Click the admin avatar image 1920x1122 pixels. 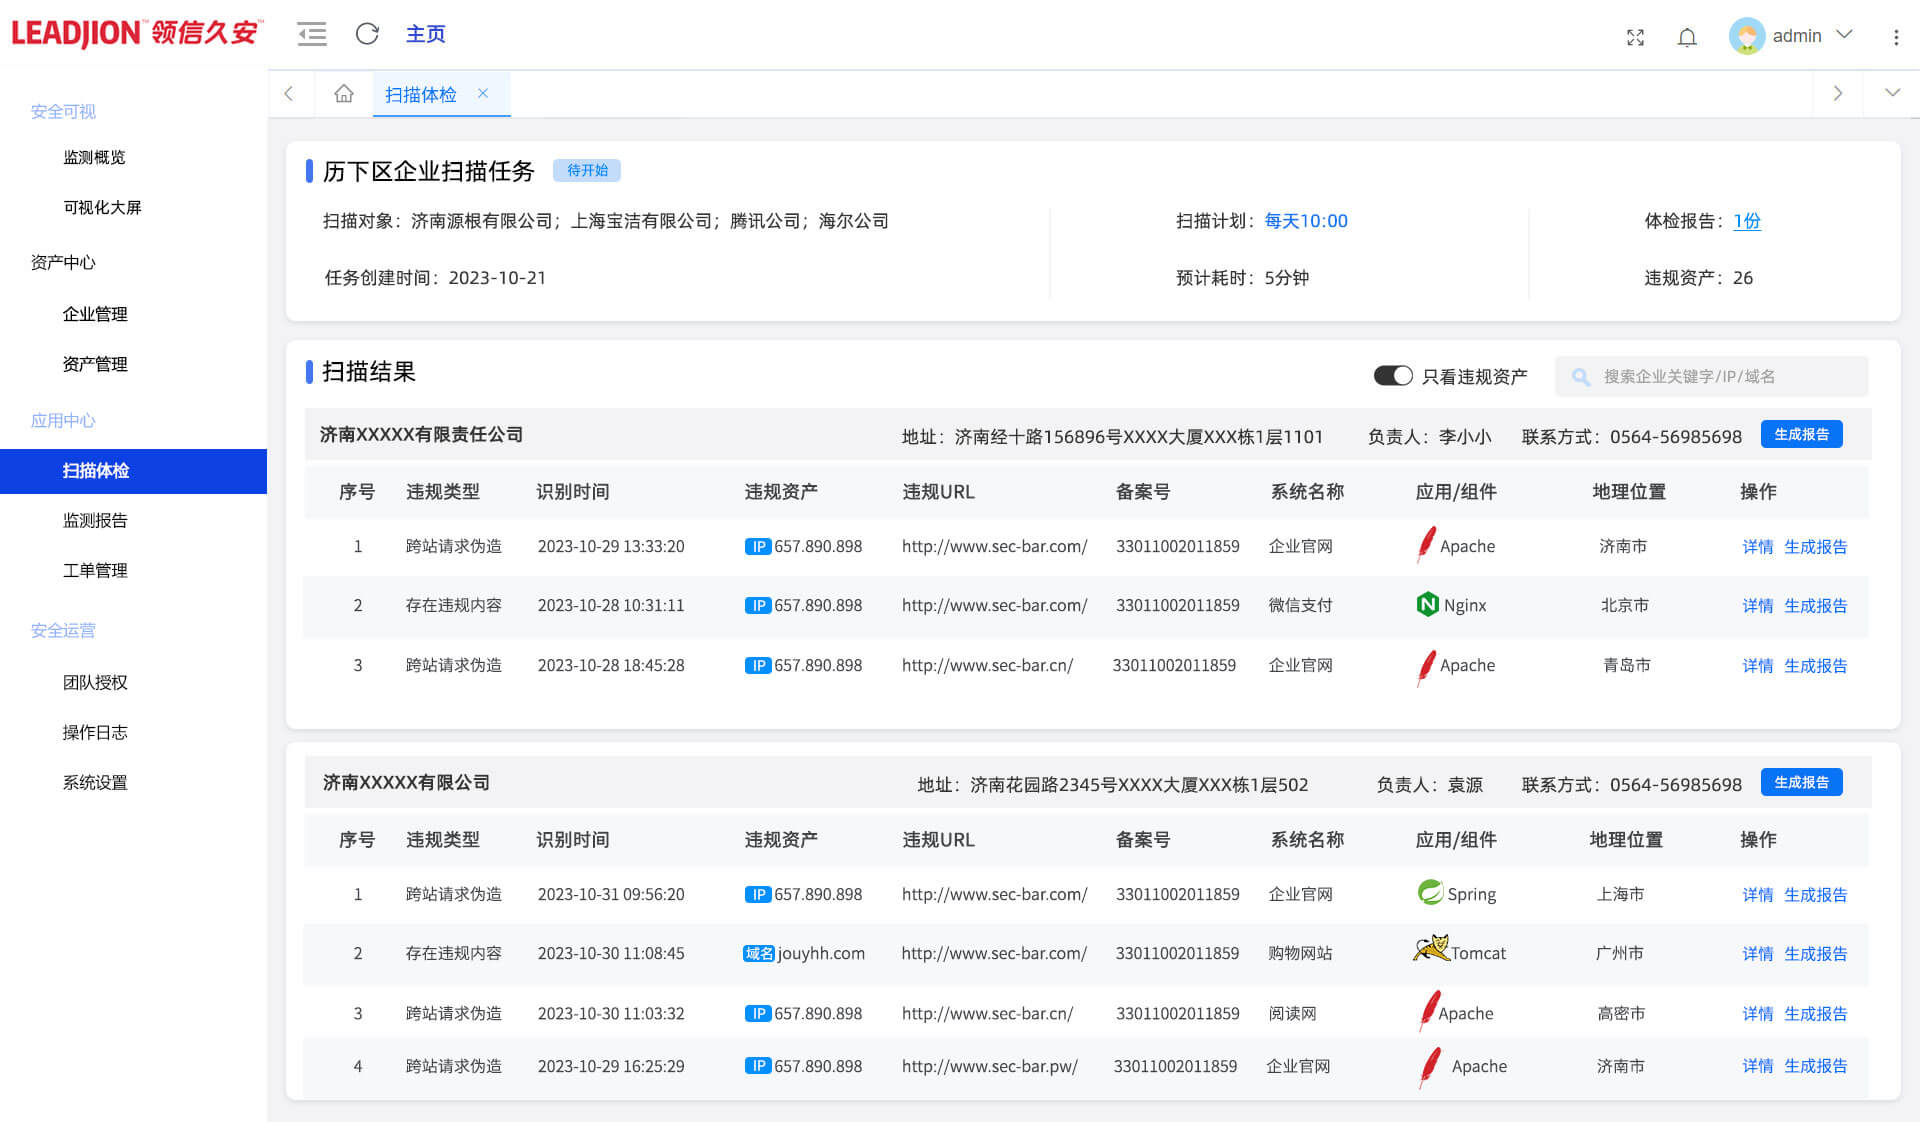1747,36
